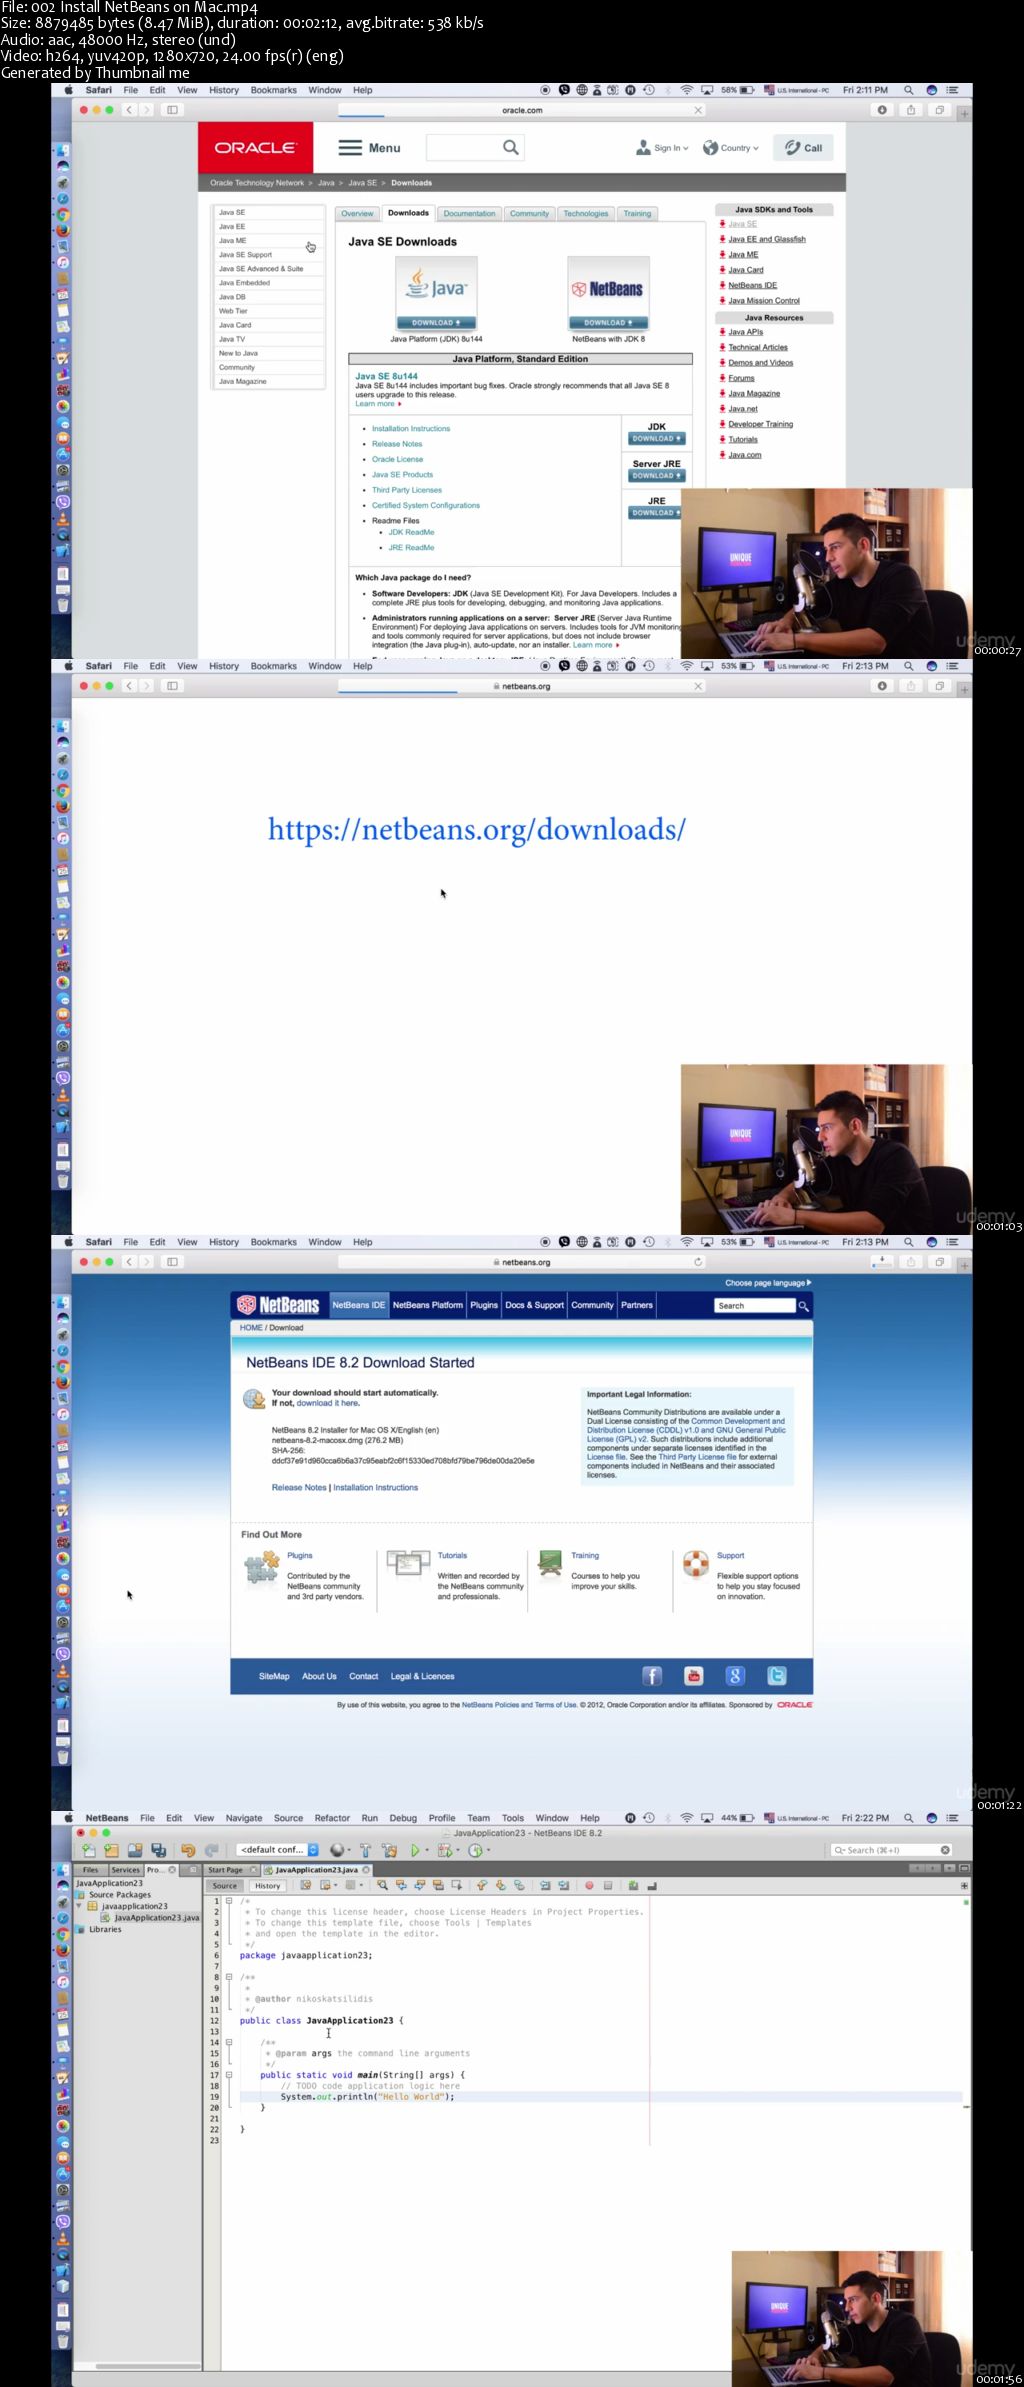Collapse license comment fold at line 1

[229, 1900]
